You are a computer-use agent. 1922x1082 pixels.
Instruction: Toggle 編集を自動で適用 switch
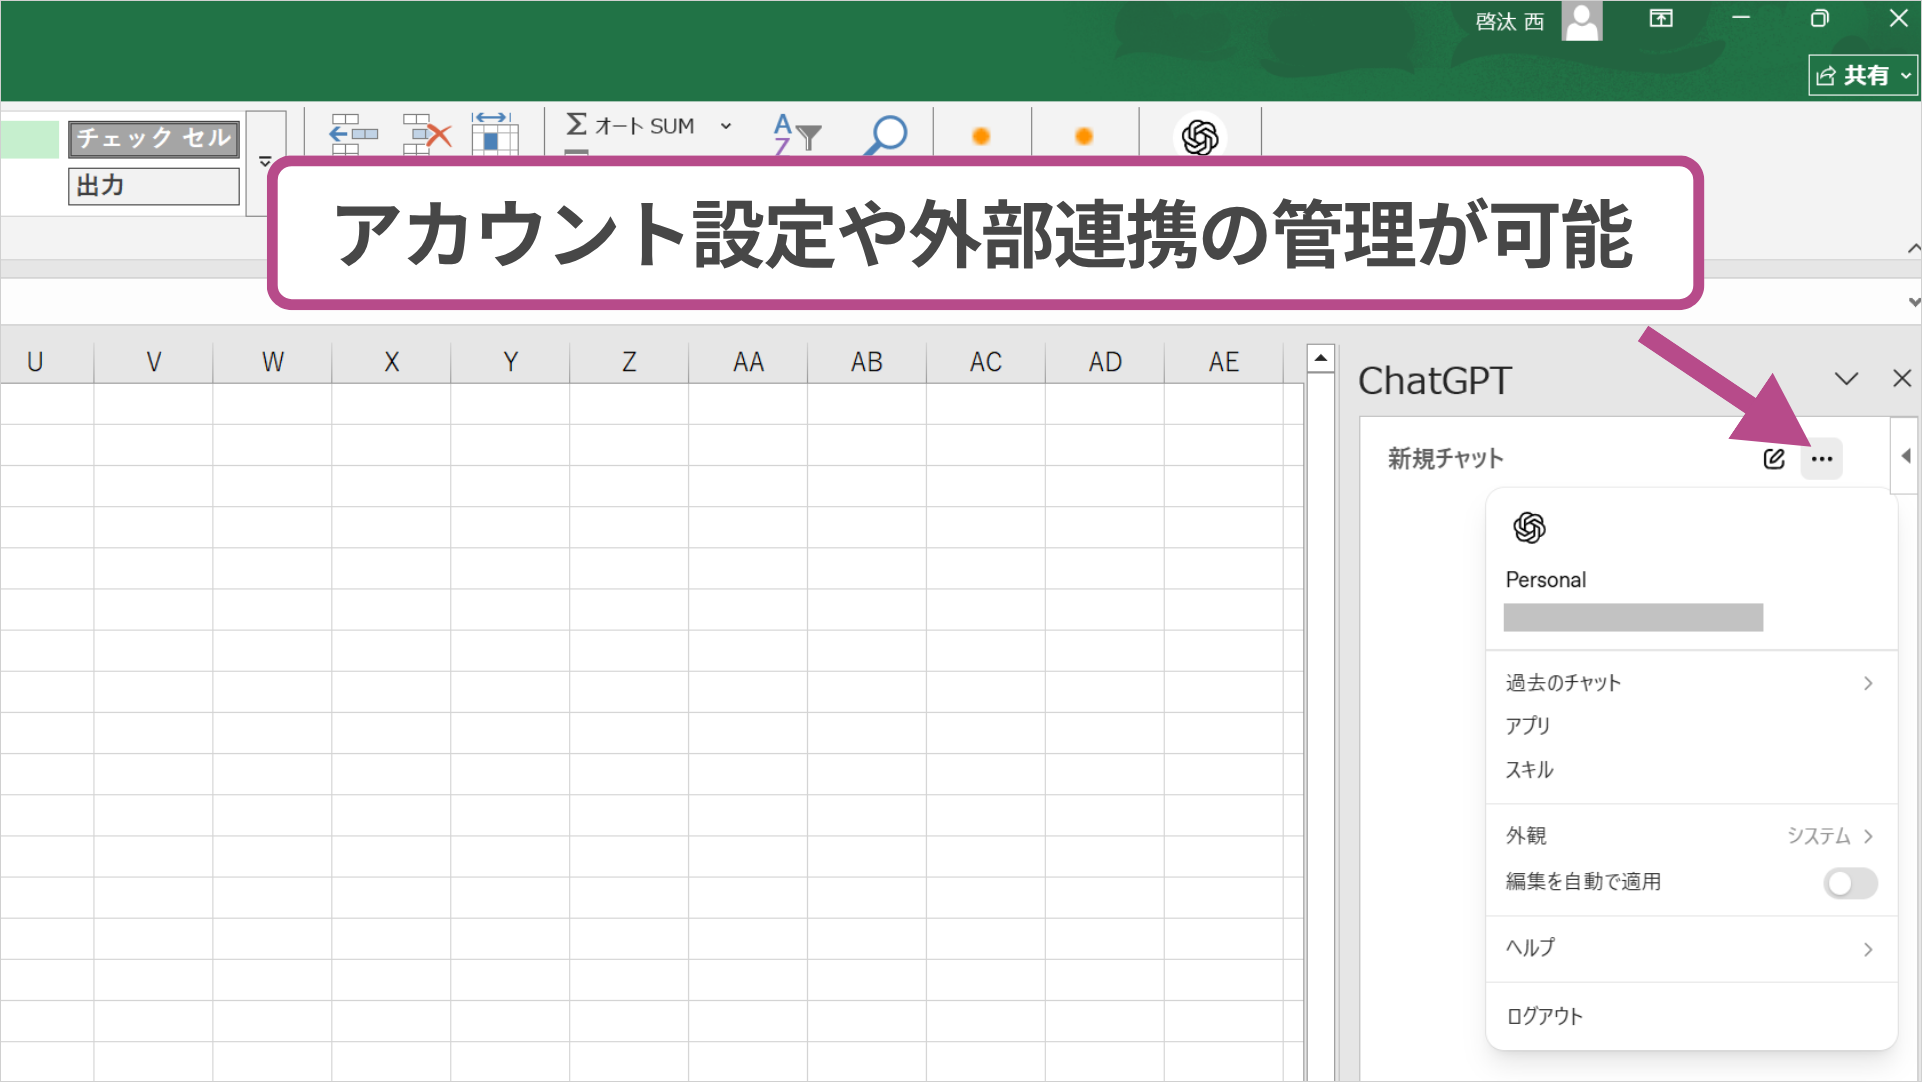[x=1850, y=883]
